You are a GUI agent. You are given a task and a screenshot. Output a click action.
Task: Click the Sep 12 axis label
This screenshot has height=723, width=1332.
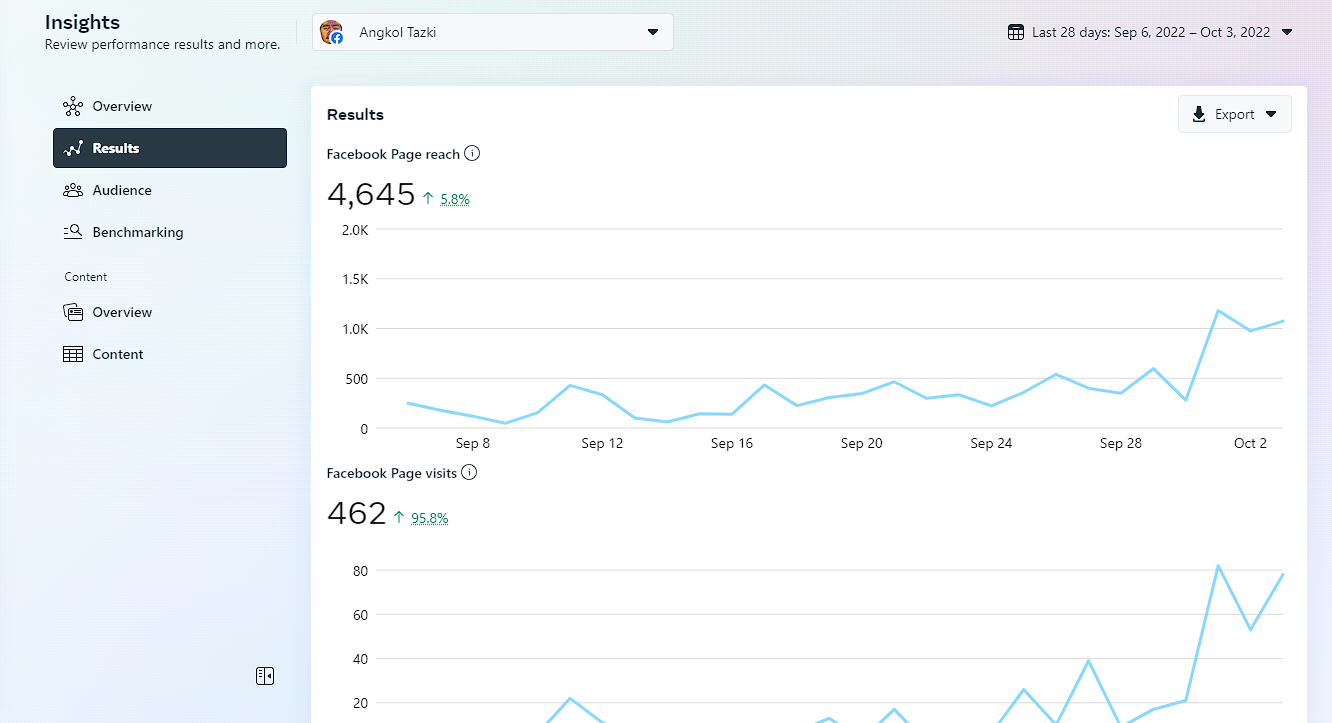602,443
